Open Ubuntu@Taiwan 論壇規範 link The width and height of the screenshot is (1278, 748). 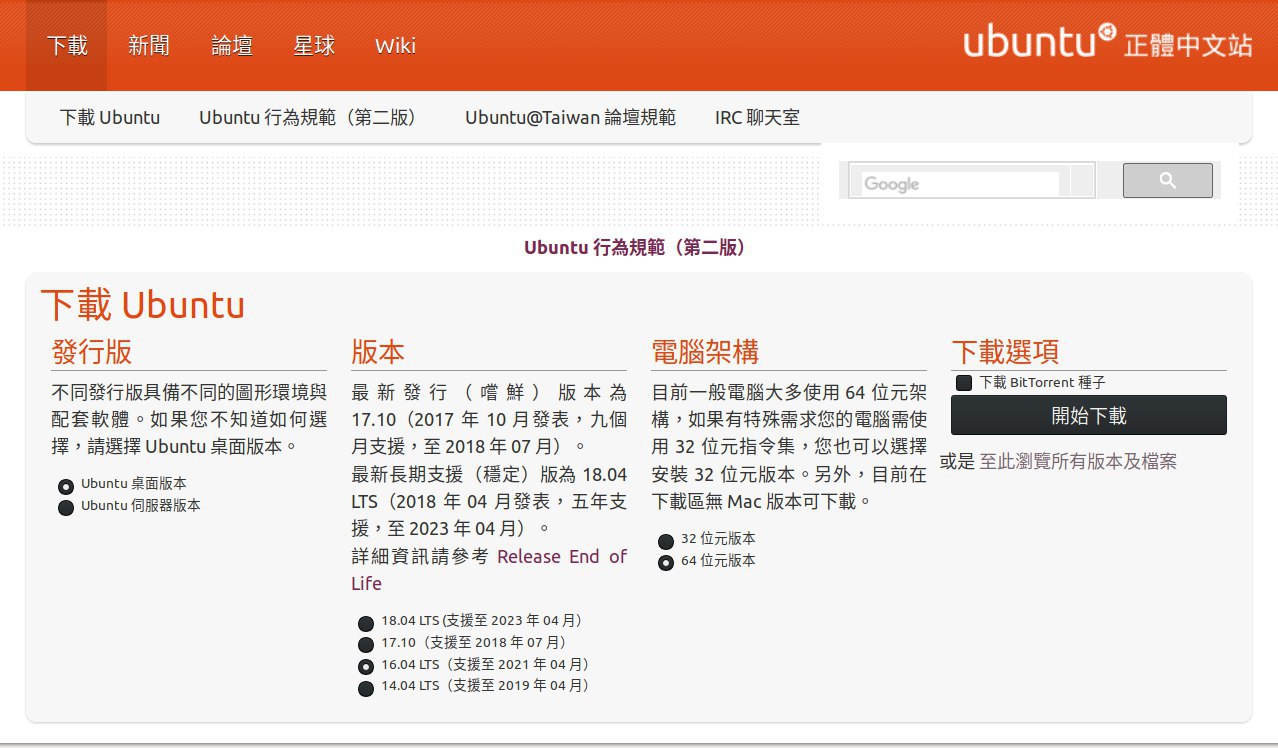(570, 117)
